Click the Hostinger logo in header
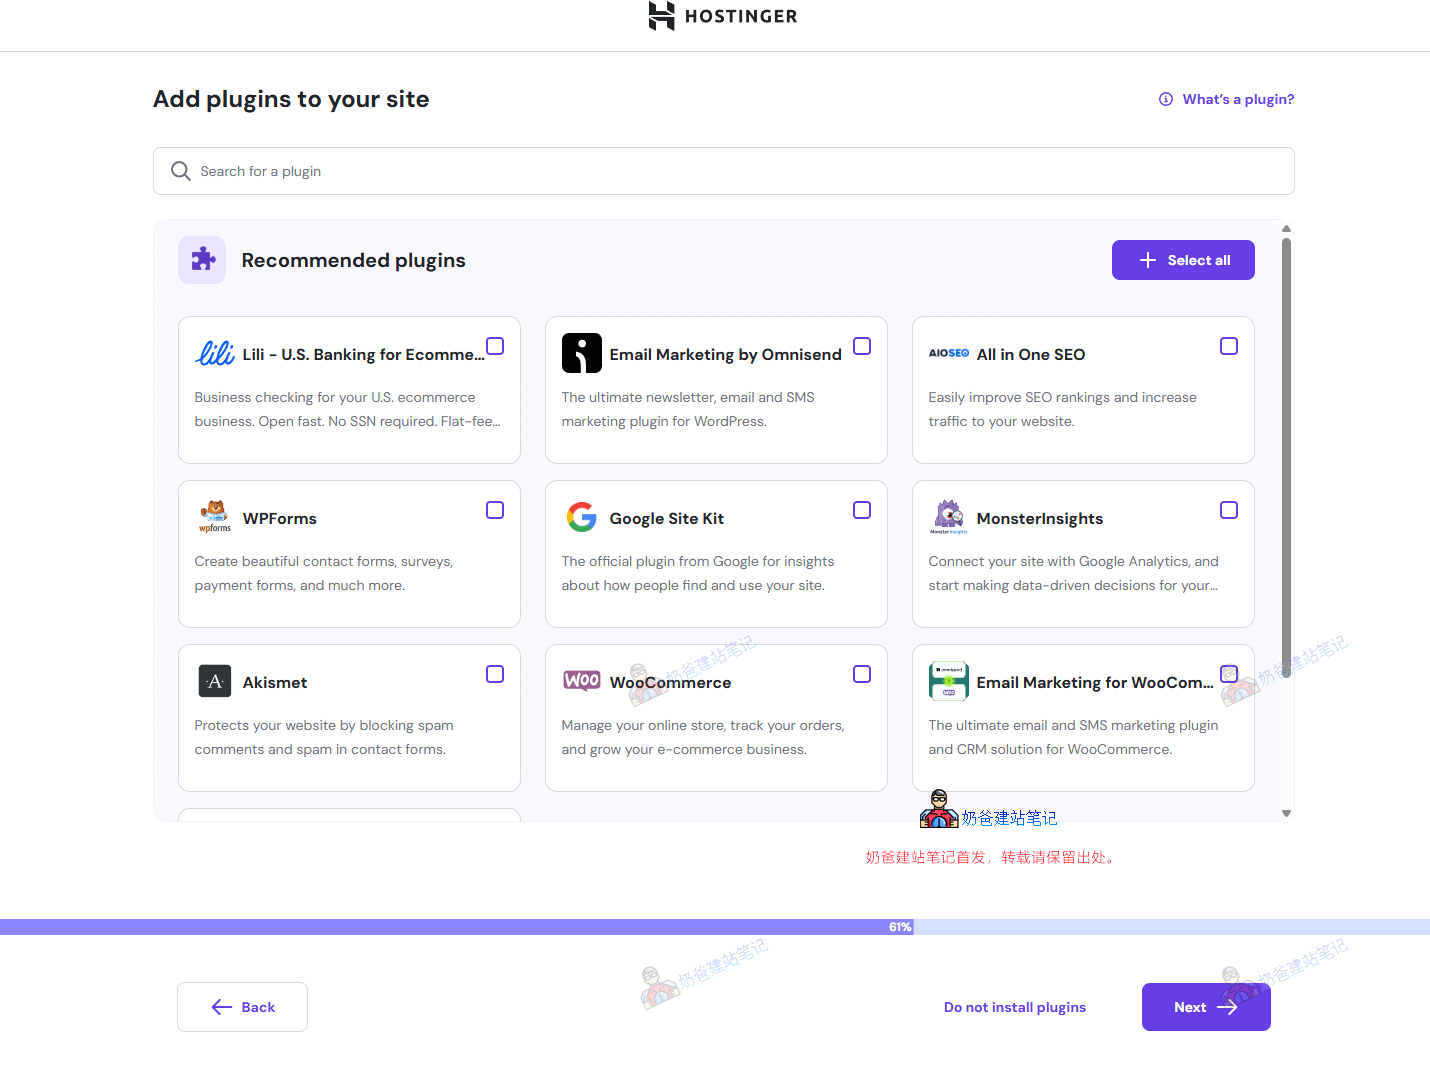Screen dimensions: 1430x1091 pos(722,16)
